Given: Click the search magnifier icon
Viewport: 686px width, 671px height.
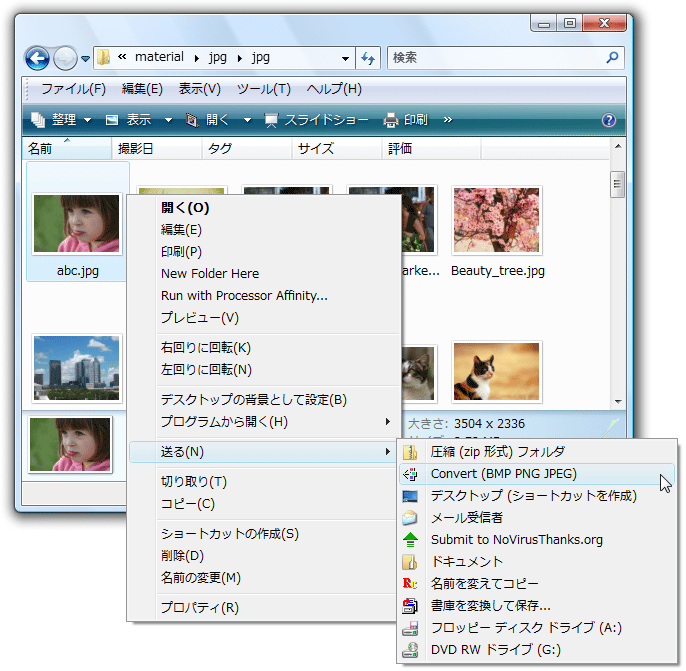Looking at the screenshot, I should click(x=612, y=57).
